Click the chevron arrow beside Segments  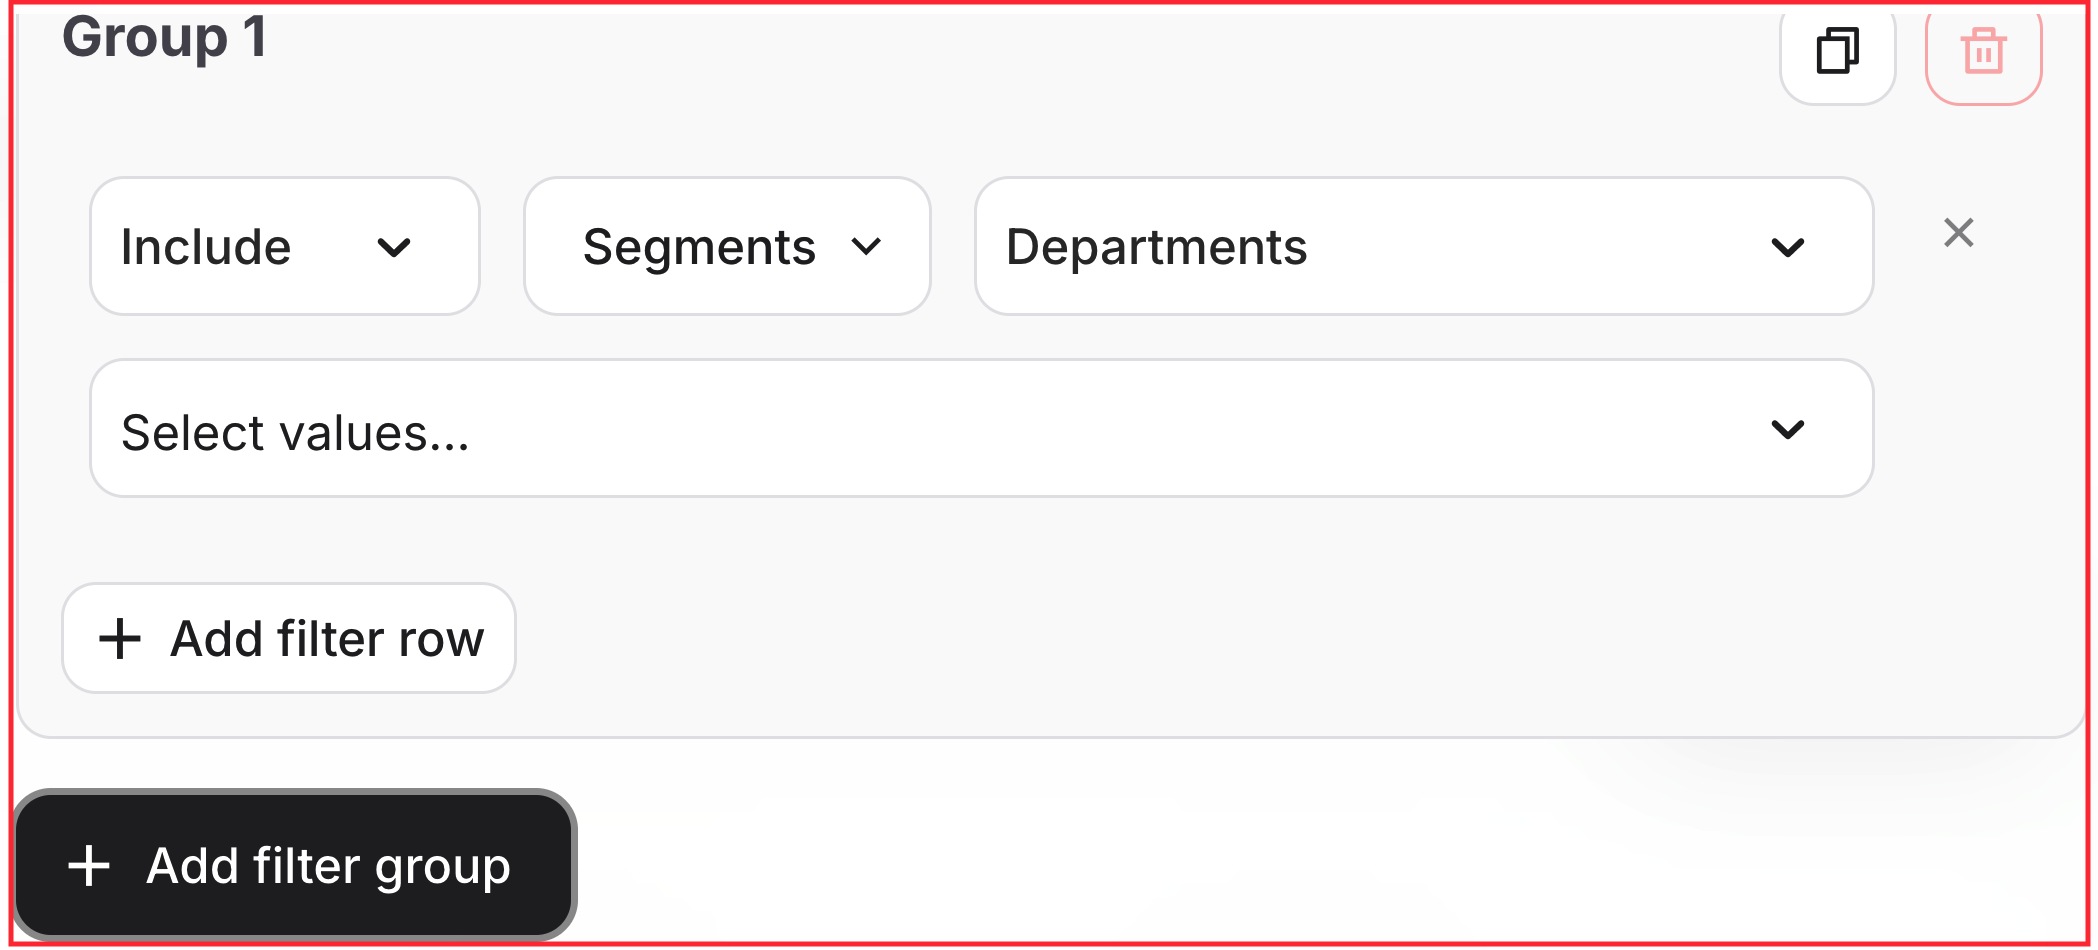(x=866, y=247)
